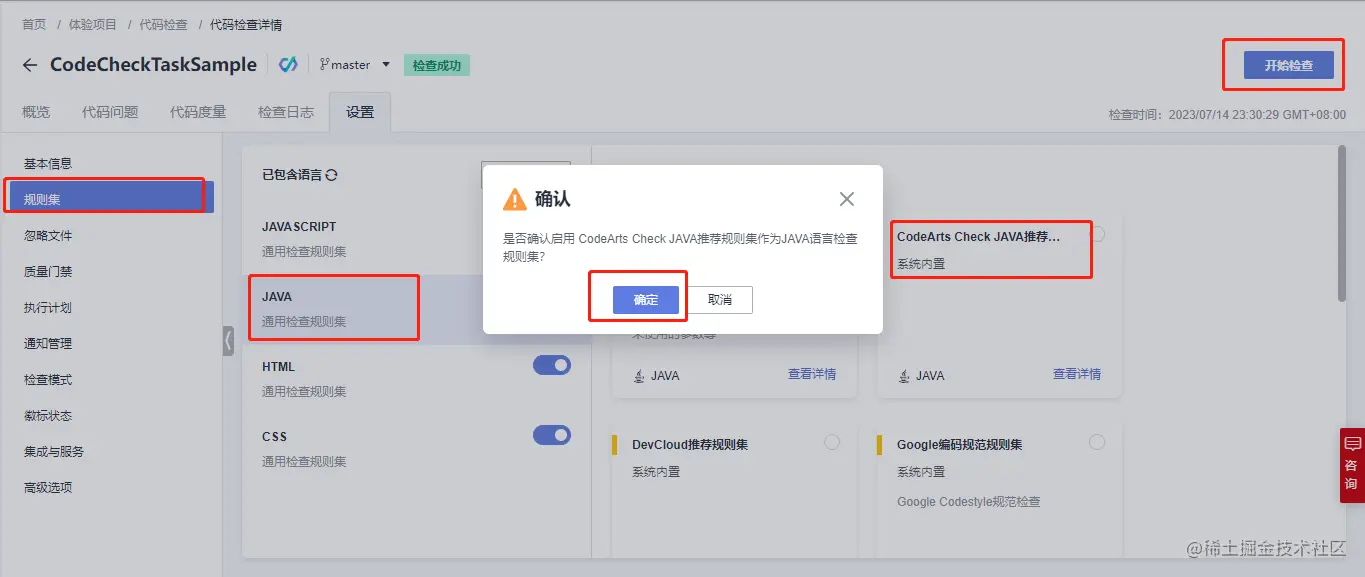Open 查看详情 link of the left JAVA card

[x=812, y=374]
